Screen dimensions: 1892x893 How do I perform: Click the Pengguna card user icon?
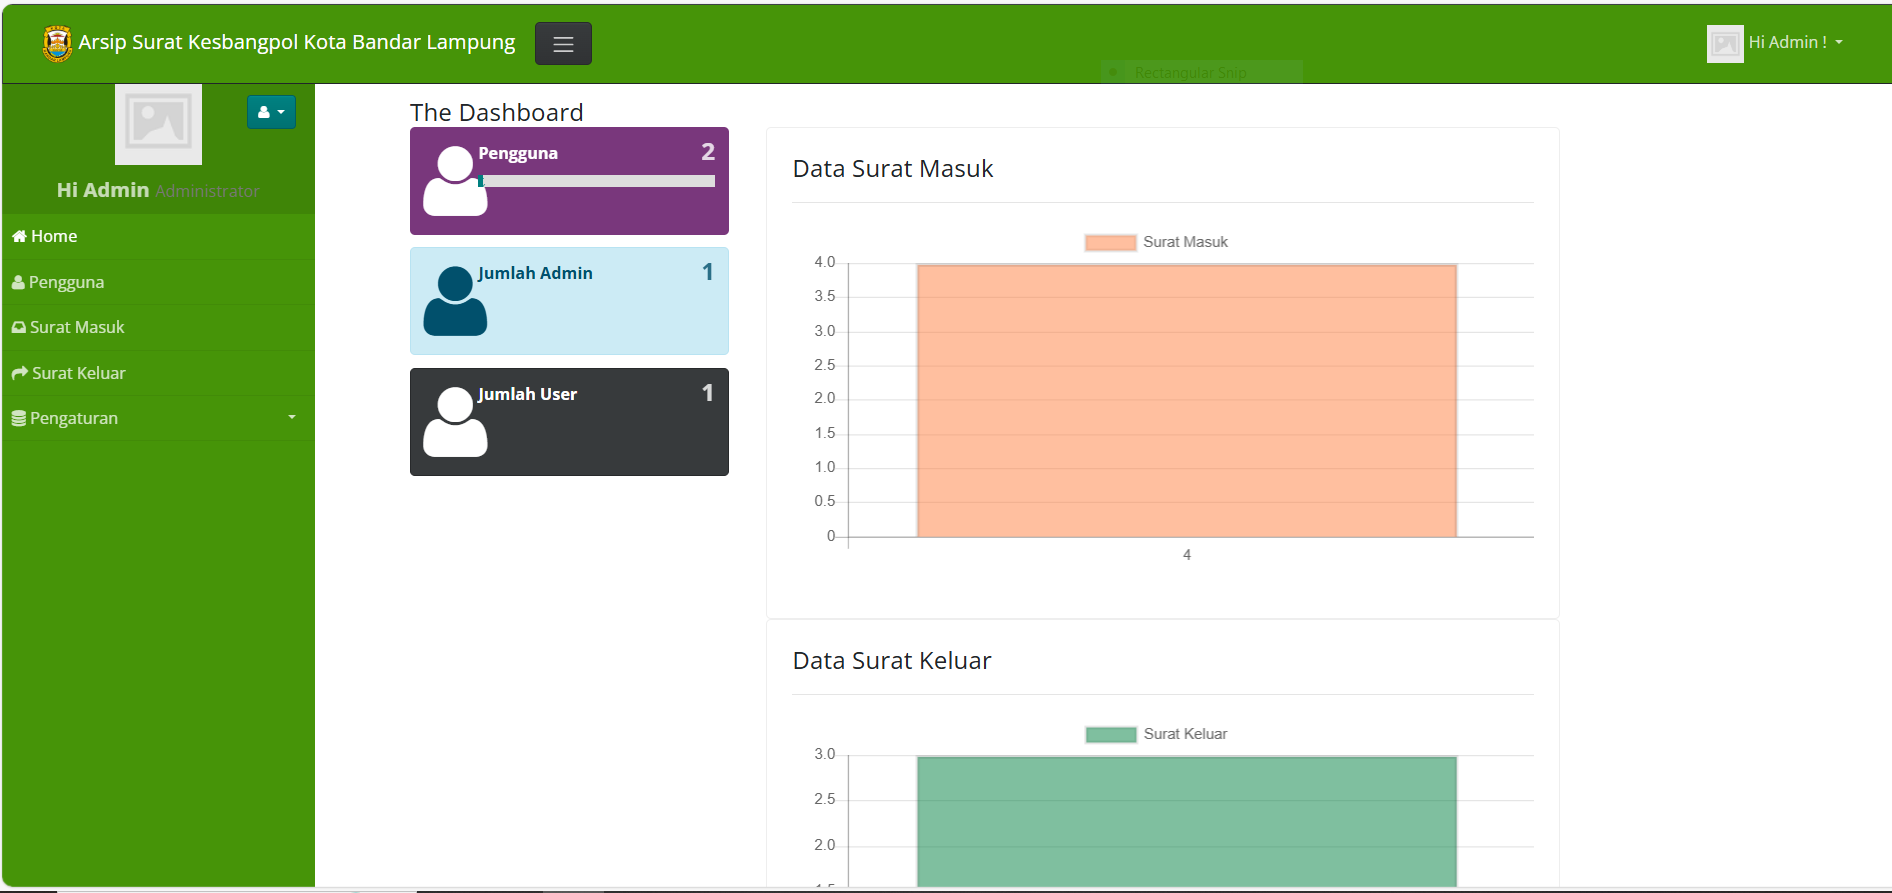click(x=455, y=181)
